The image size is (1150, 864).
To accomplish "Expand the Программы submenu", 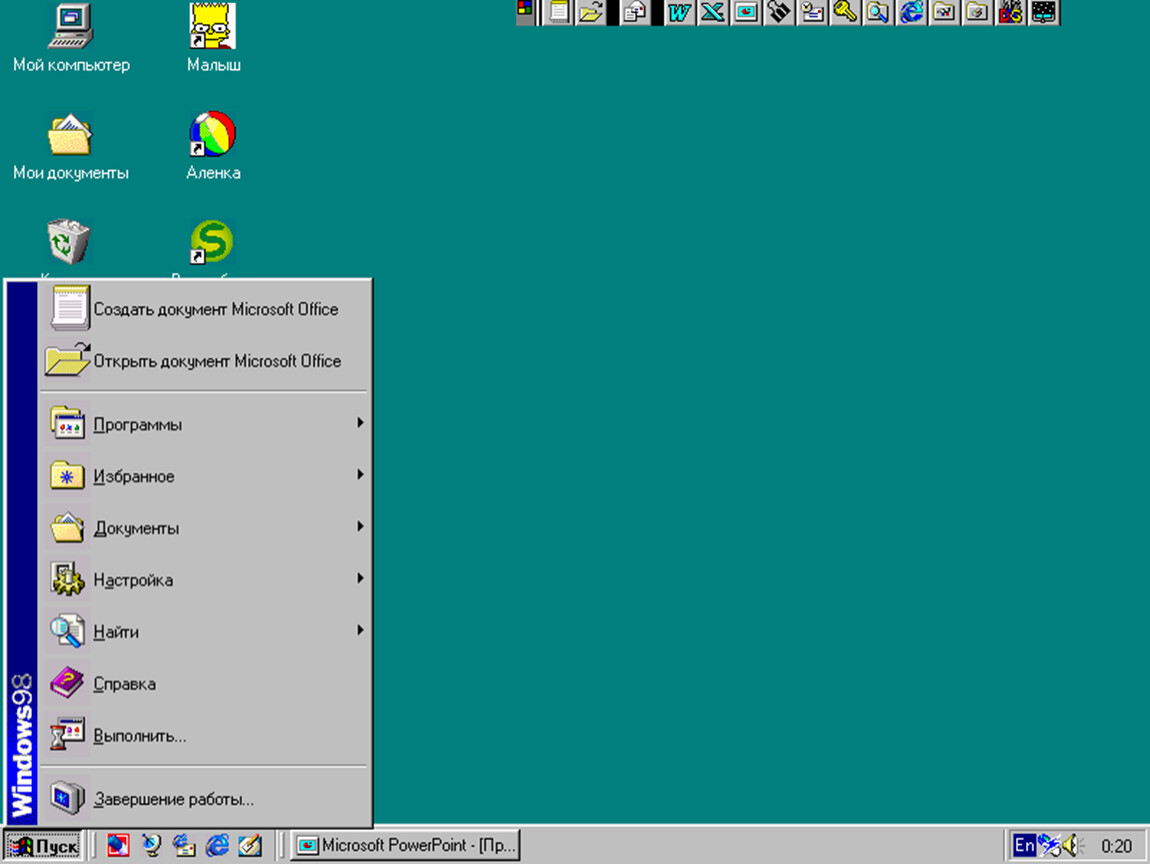I will (205, 424).
